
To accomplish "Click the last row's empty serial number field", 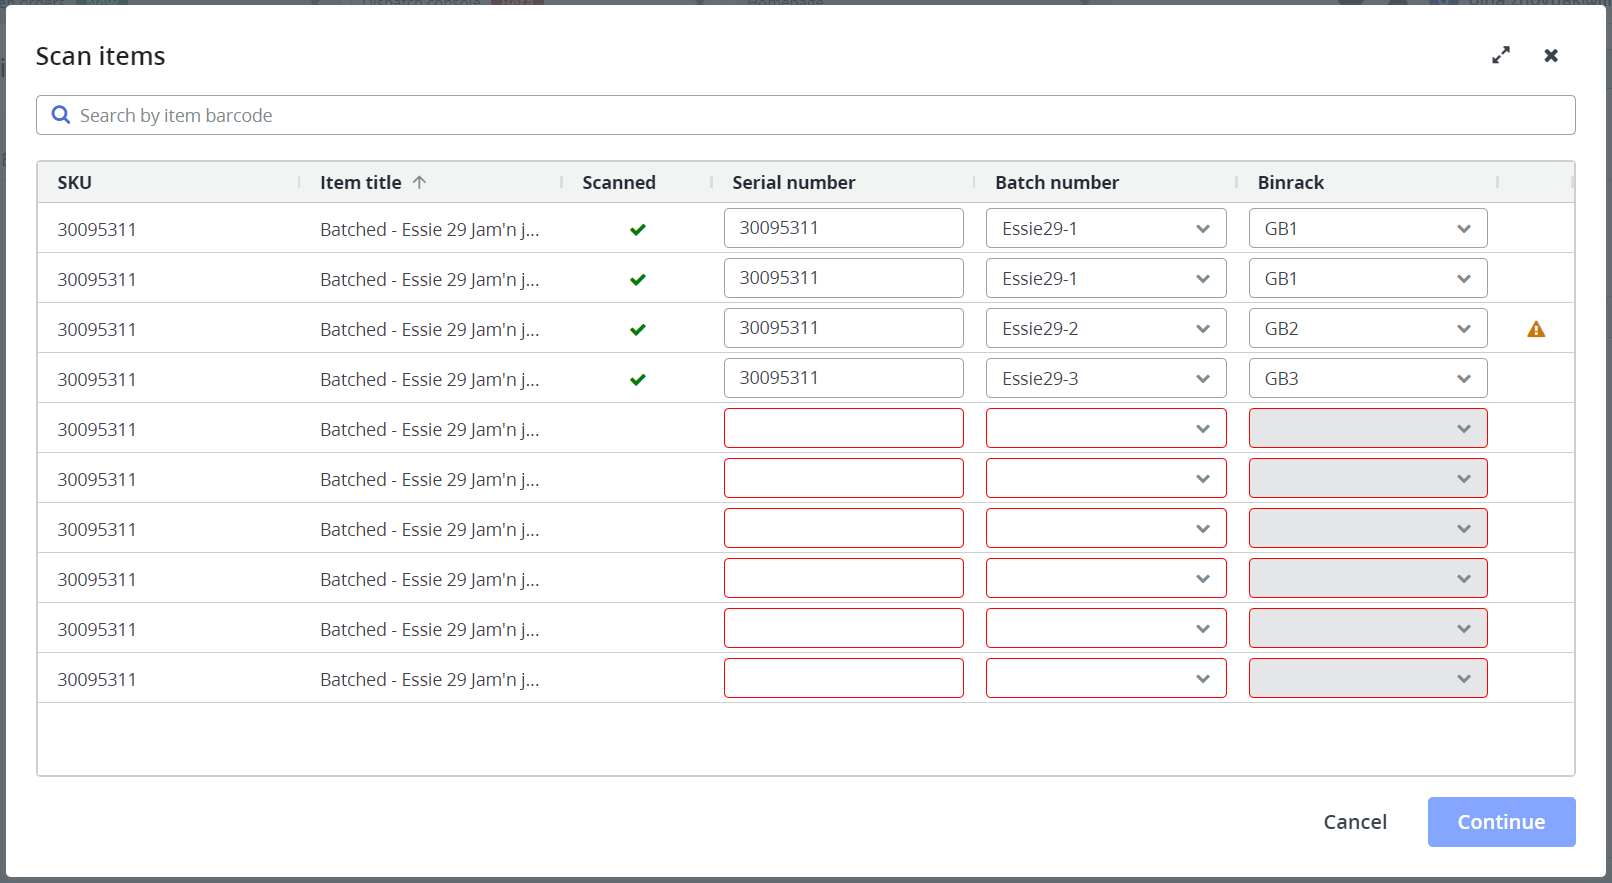I will click(x=843, y=679).
